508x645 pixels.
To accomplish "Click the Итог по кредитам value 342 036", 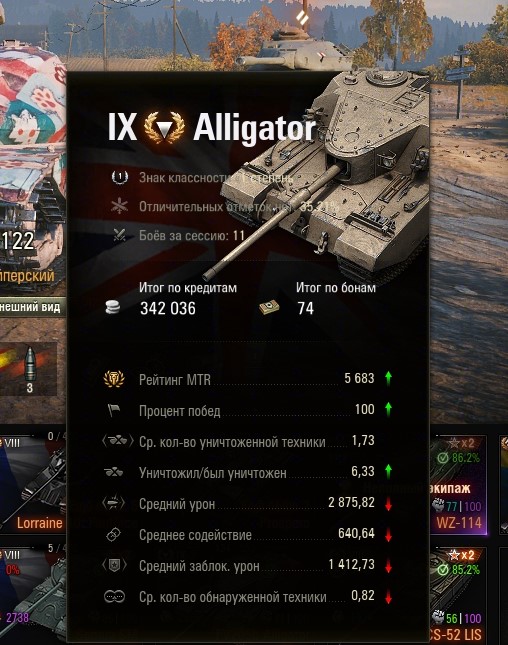I will click(x=168, y=309).
